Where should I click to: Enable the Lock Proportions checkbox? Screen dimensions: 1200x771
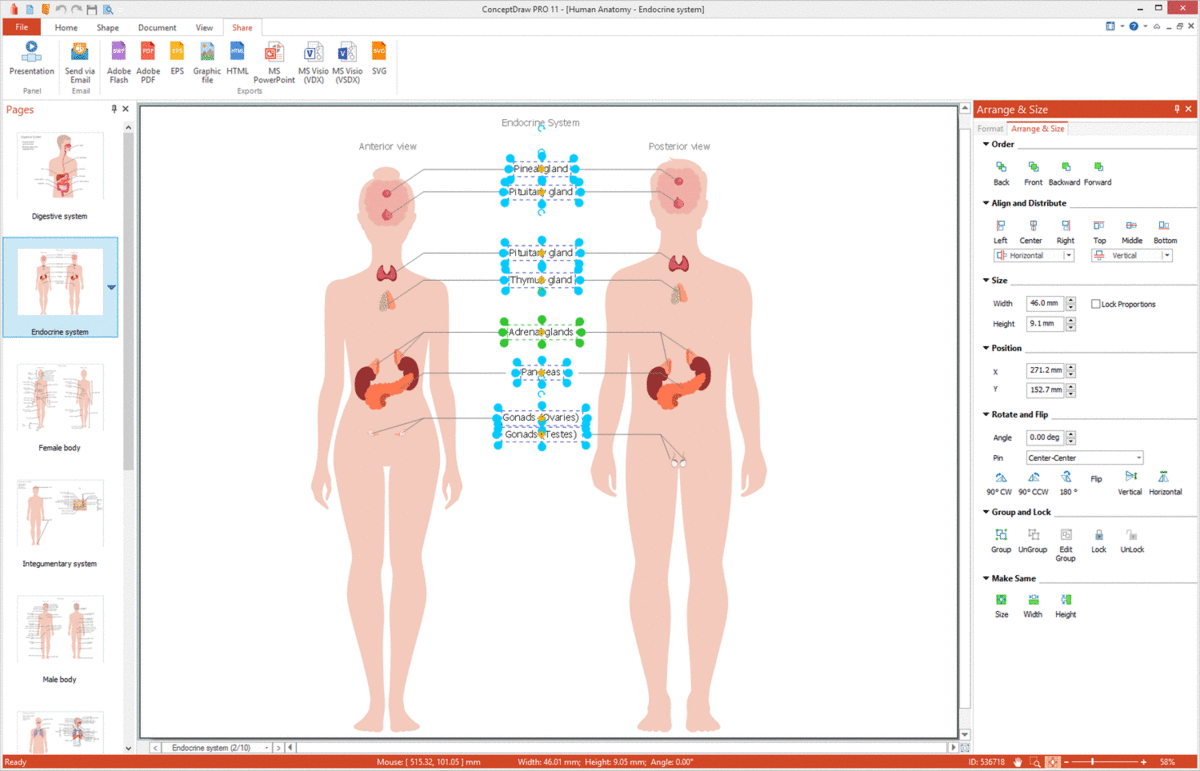1096,304
